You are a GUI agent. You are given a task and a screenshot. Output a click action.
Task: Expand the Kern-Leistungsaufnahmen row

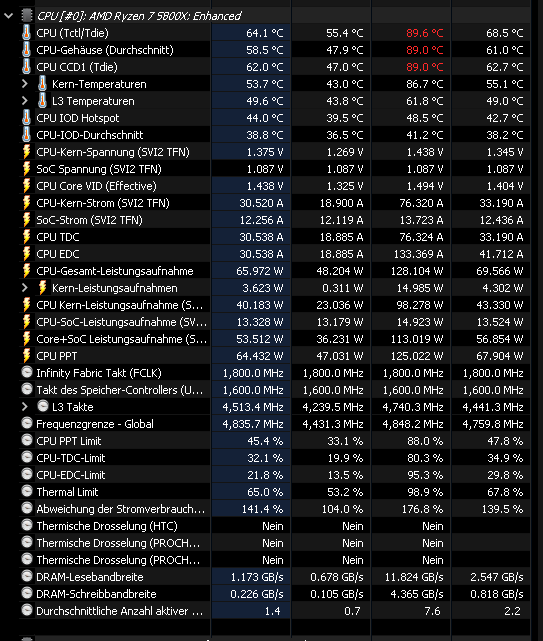pos(25,288)
